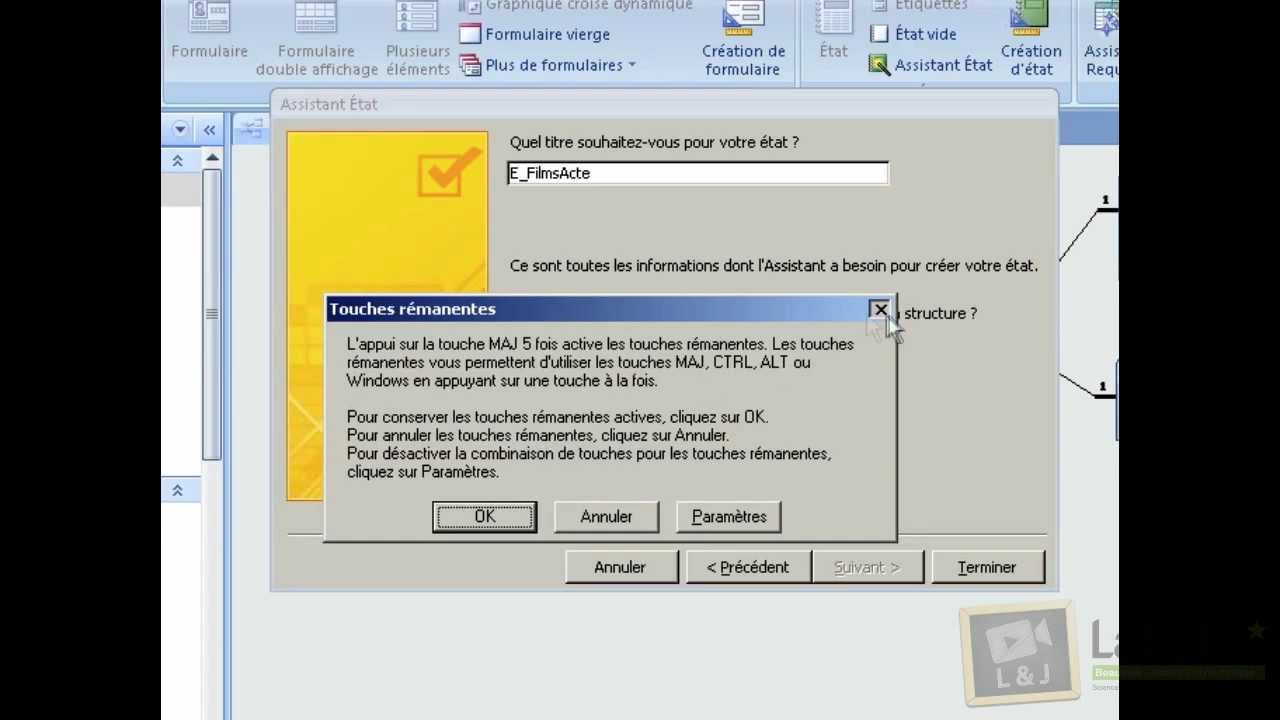Click the wizard's Annuler button
This screenshot has height=720, width=1280.
(620, 567)
